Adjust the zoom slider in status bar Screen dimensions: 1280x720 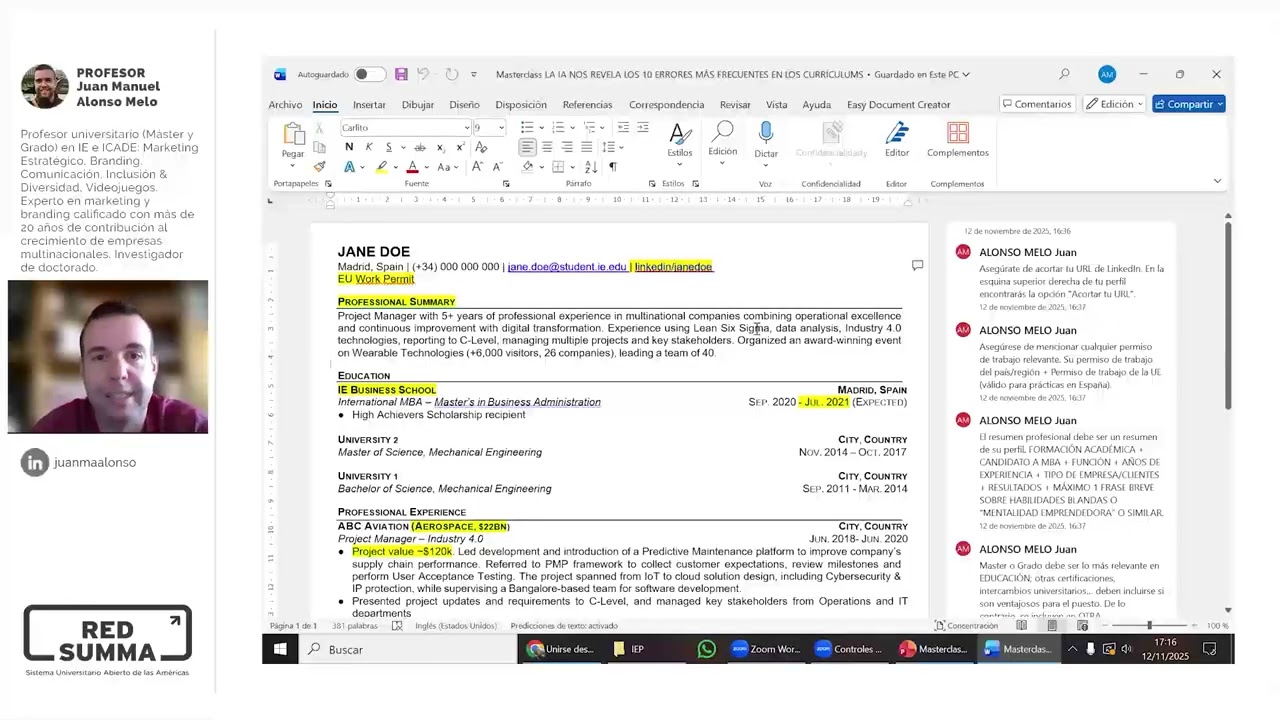[x=1148, y=626]
